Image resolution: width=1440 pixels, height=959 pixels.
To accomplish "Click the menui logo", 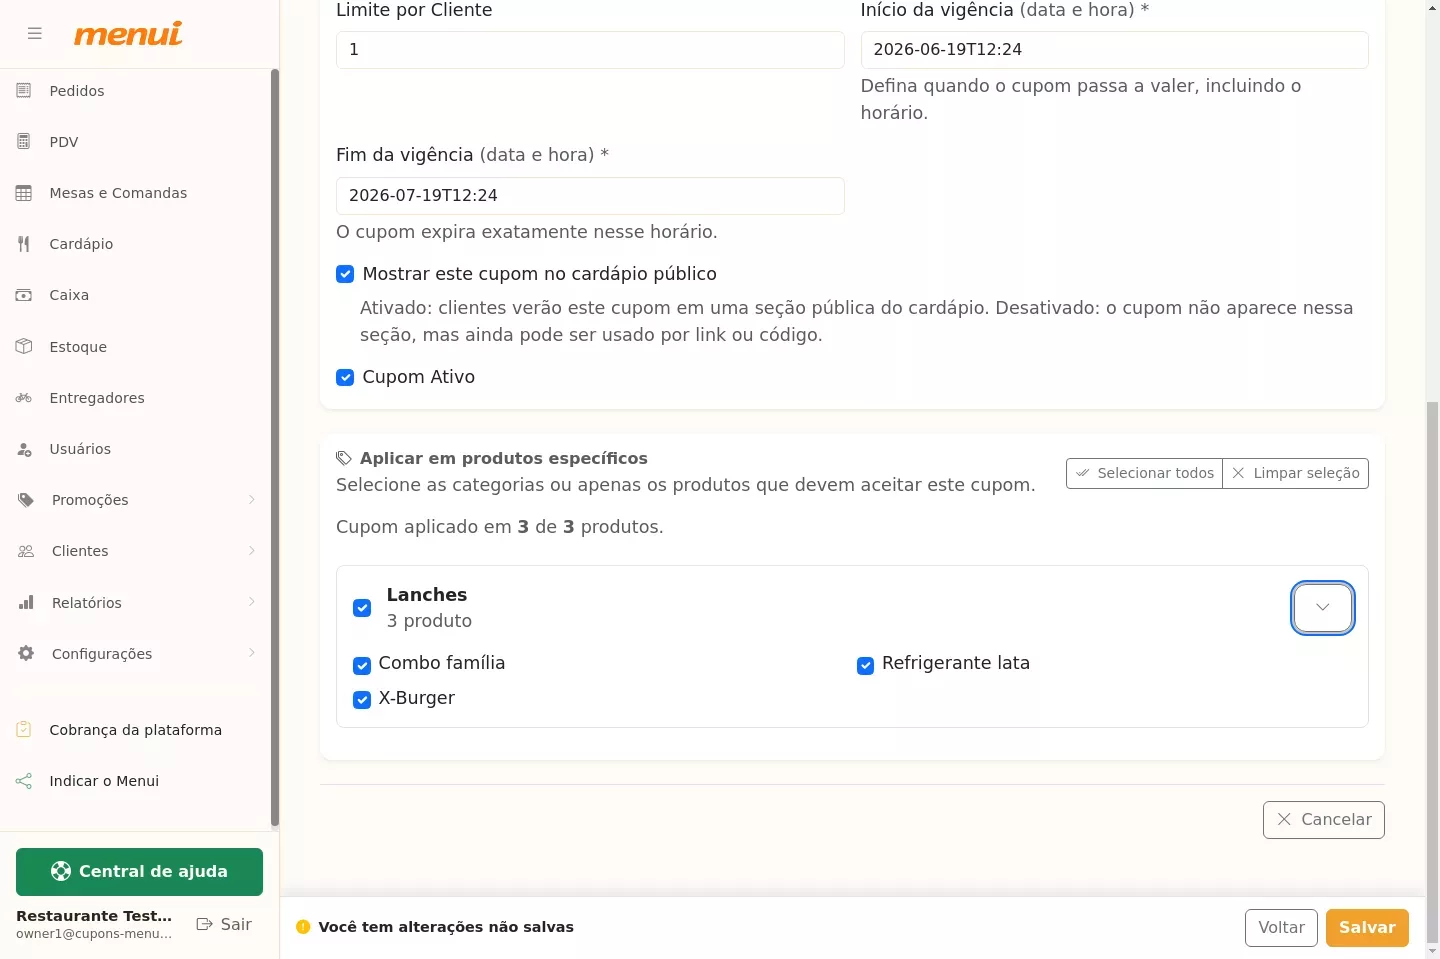I will coord(128,34).
